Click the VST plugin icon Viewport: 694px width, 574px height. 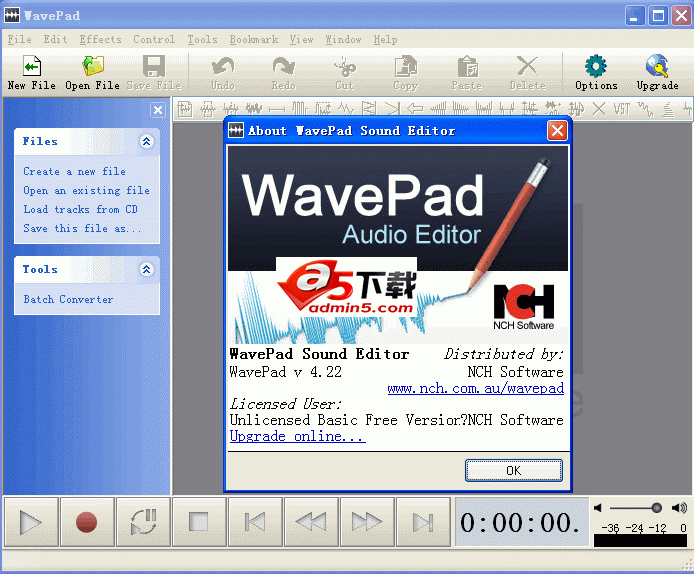[622, 108]
